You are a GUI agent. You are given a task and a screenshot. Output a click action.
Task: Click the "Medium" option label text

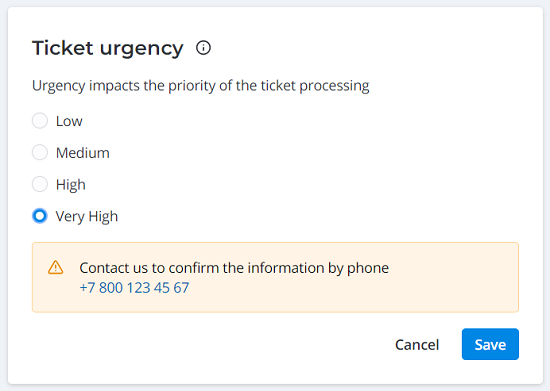(83, 153)
